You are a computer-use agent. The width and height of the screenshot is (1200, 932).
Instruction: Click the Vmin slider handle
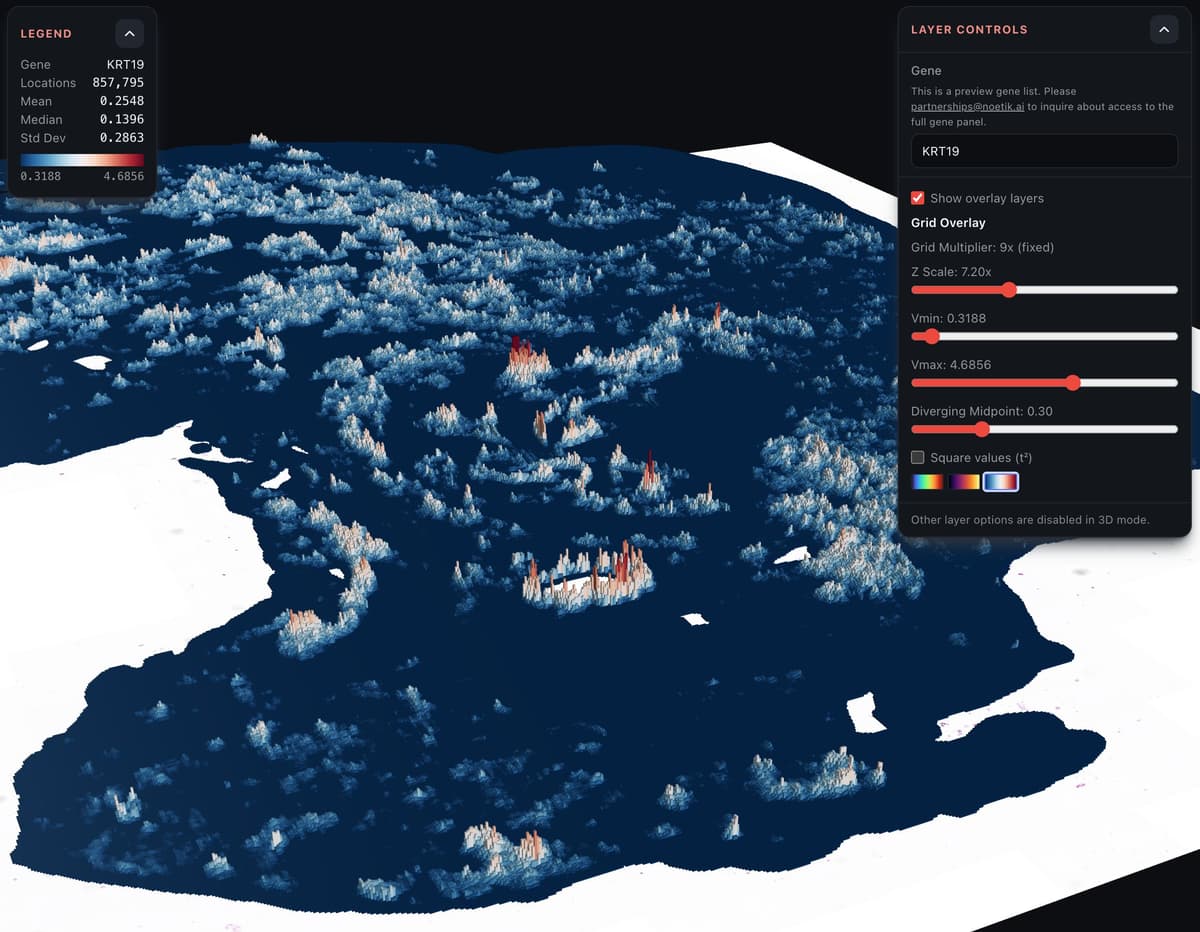[930, 336]
